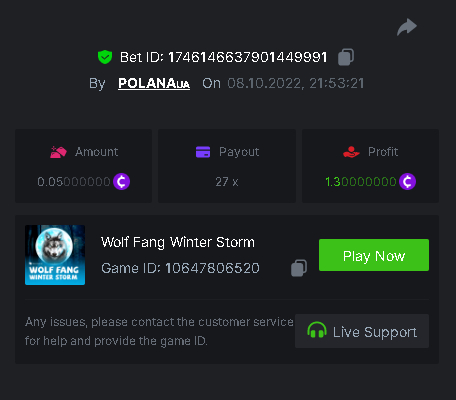Click the share arrow icon
The image size is (456, 400).
coord(407,27)
